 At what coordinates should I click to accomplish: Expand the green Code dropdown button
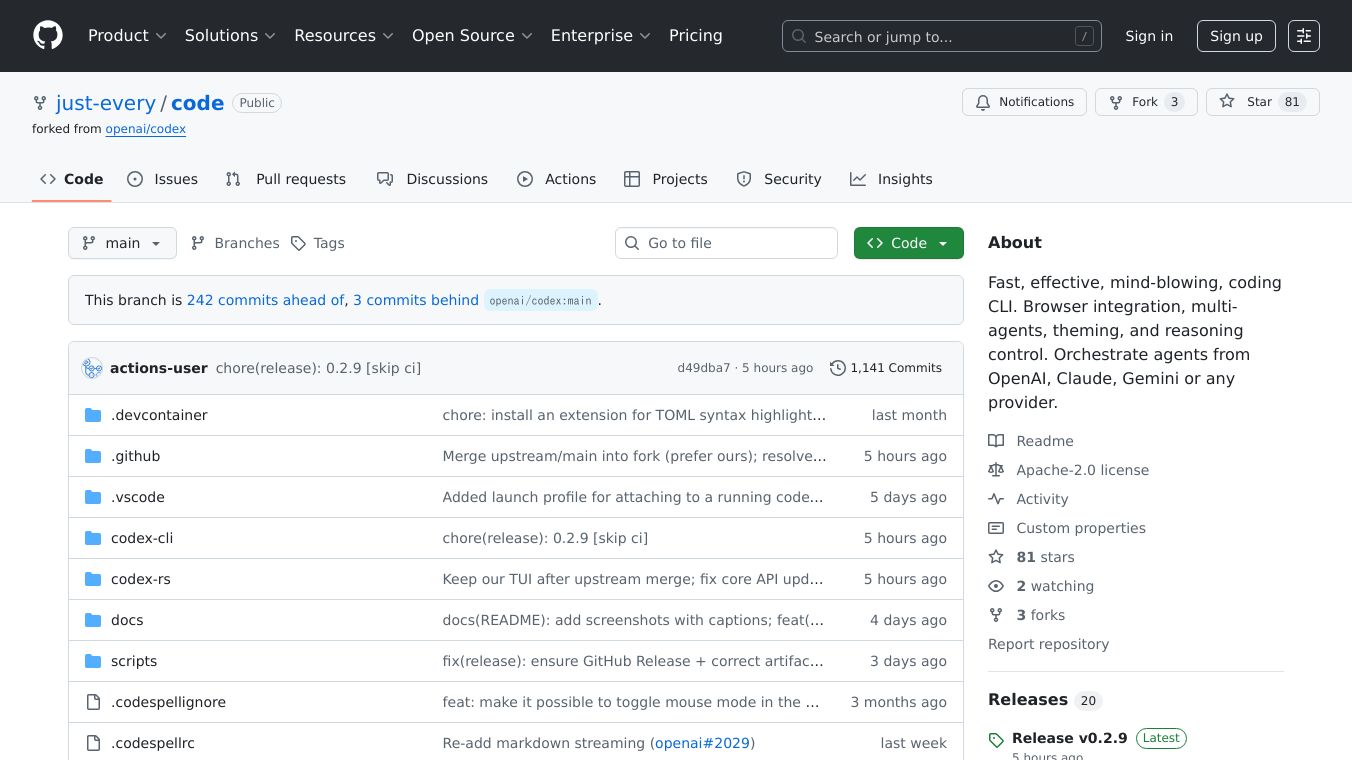point(908,243)
